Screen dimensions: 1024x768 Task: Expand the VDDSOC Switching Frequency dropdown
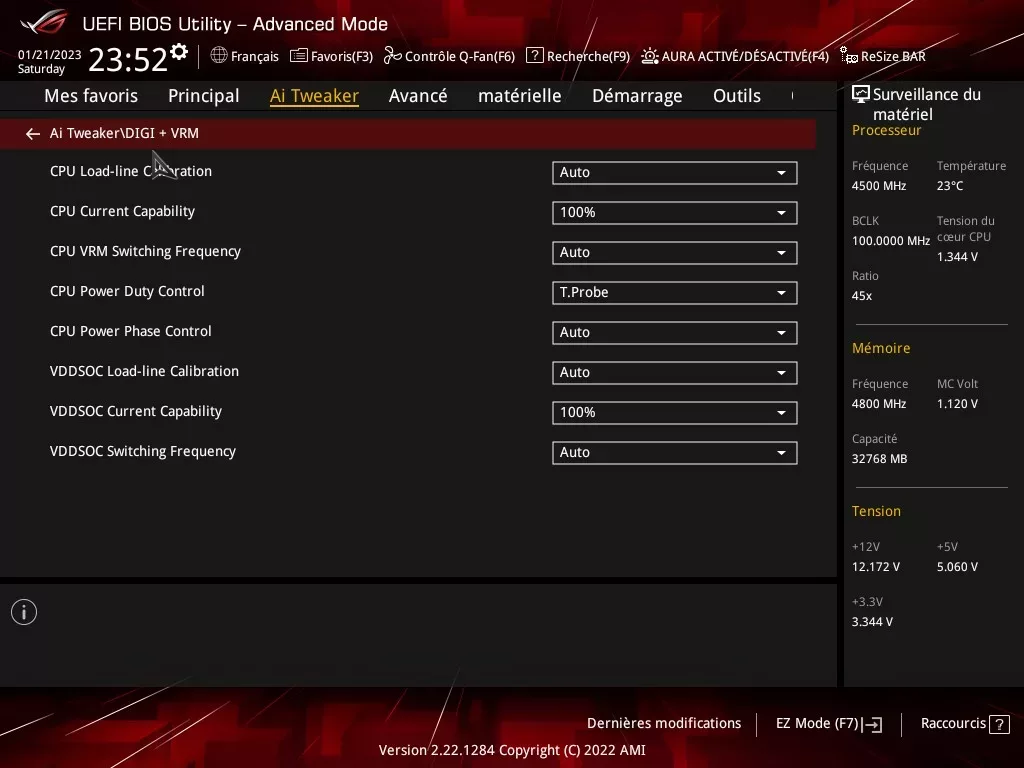point(674,452)
